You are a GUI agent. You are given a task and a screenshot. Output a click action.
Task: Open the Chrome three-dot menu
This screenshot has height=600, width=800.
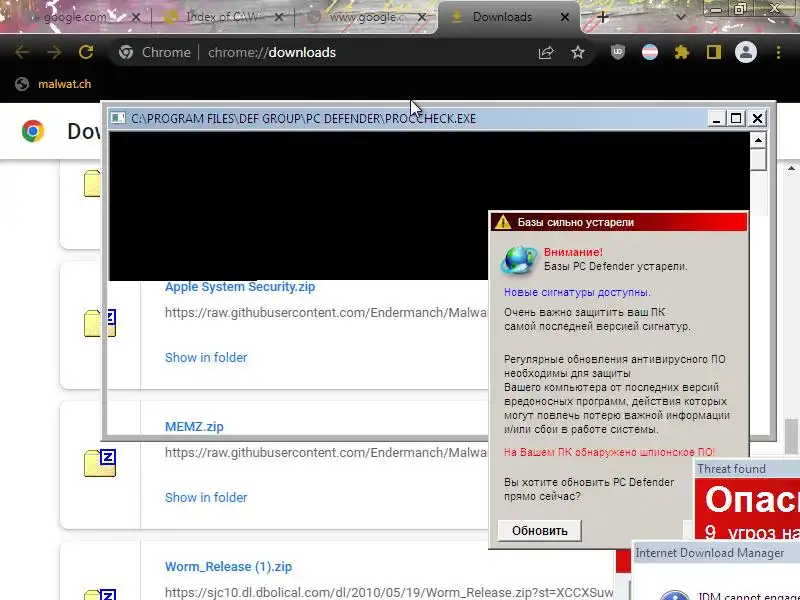778,52
